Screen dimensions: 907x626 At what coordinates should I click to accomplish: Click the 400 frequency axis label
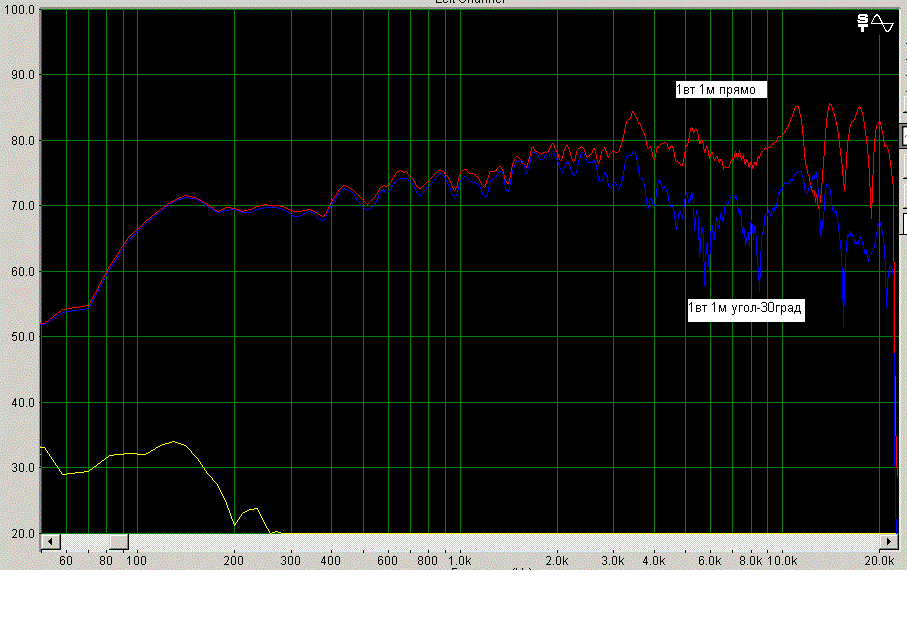click(x=330, y=561)
